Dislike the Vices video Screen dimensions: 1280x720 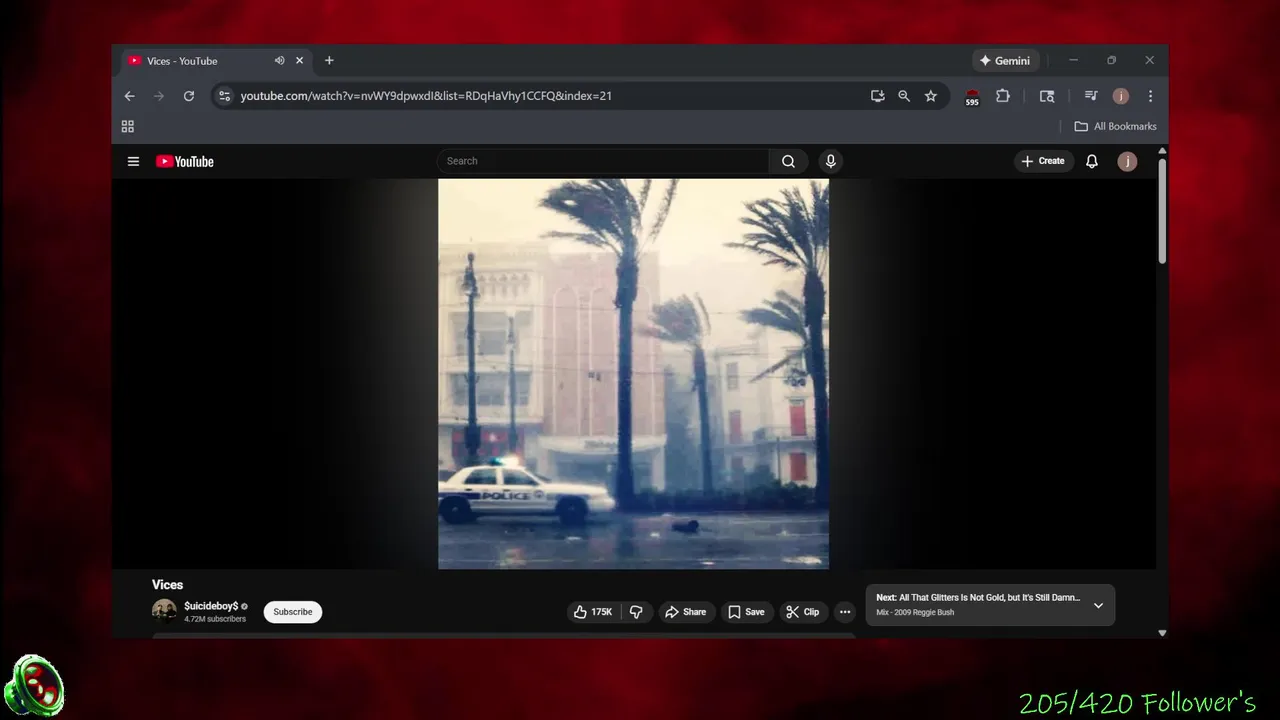(636, 612)
